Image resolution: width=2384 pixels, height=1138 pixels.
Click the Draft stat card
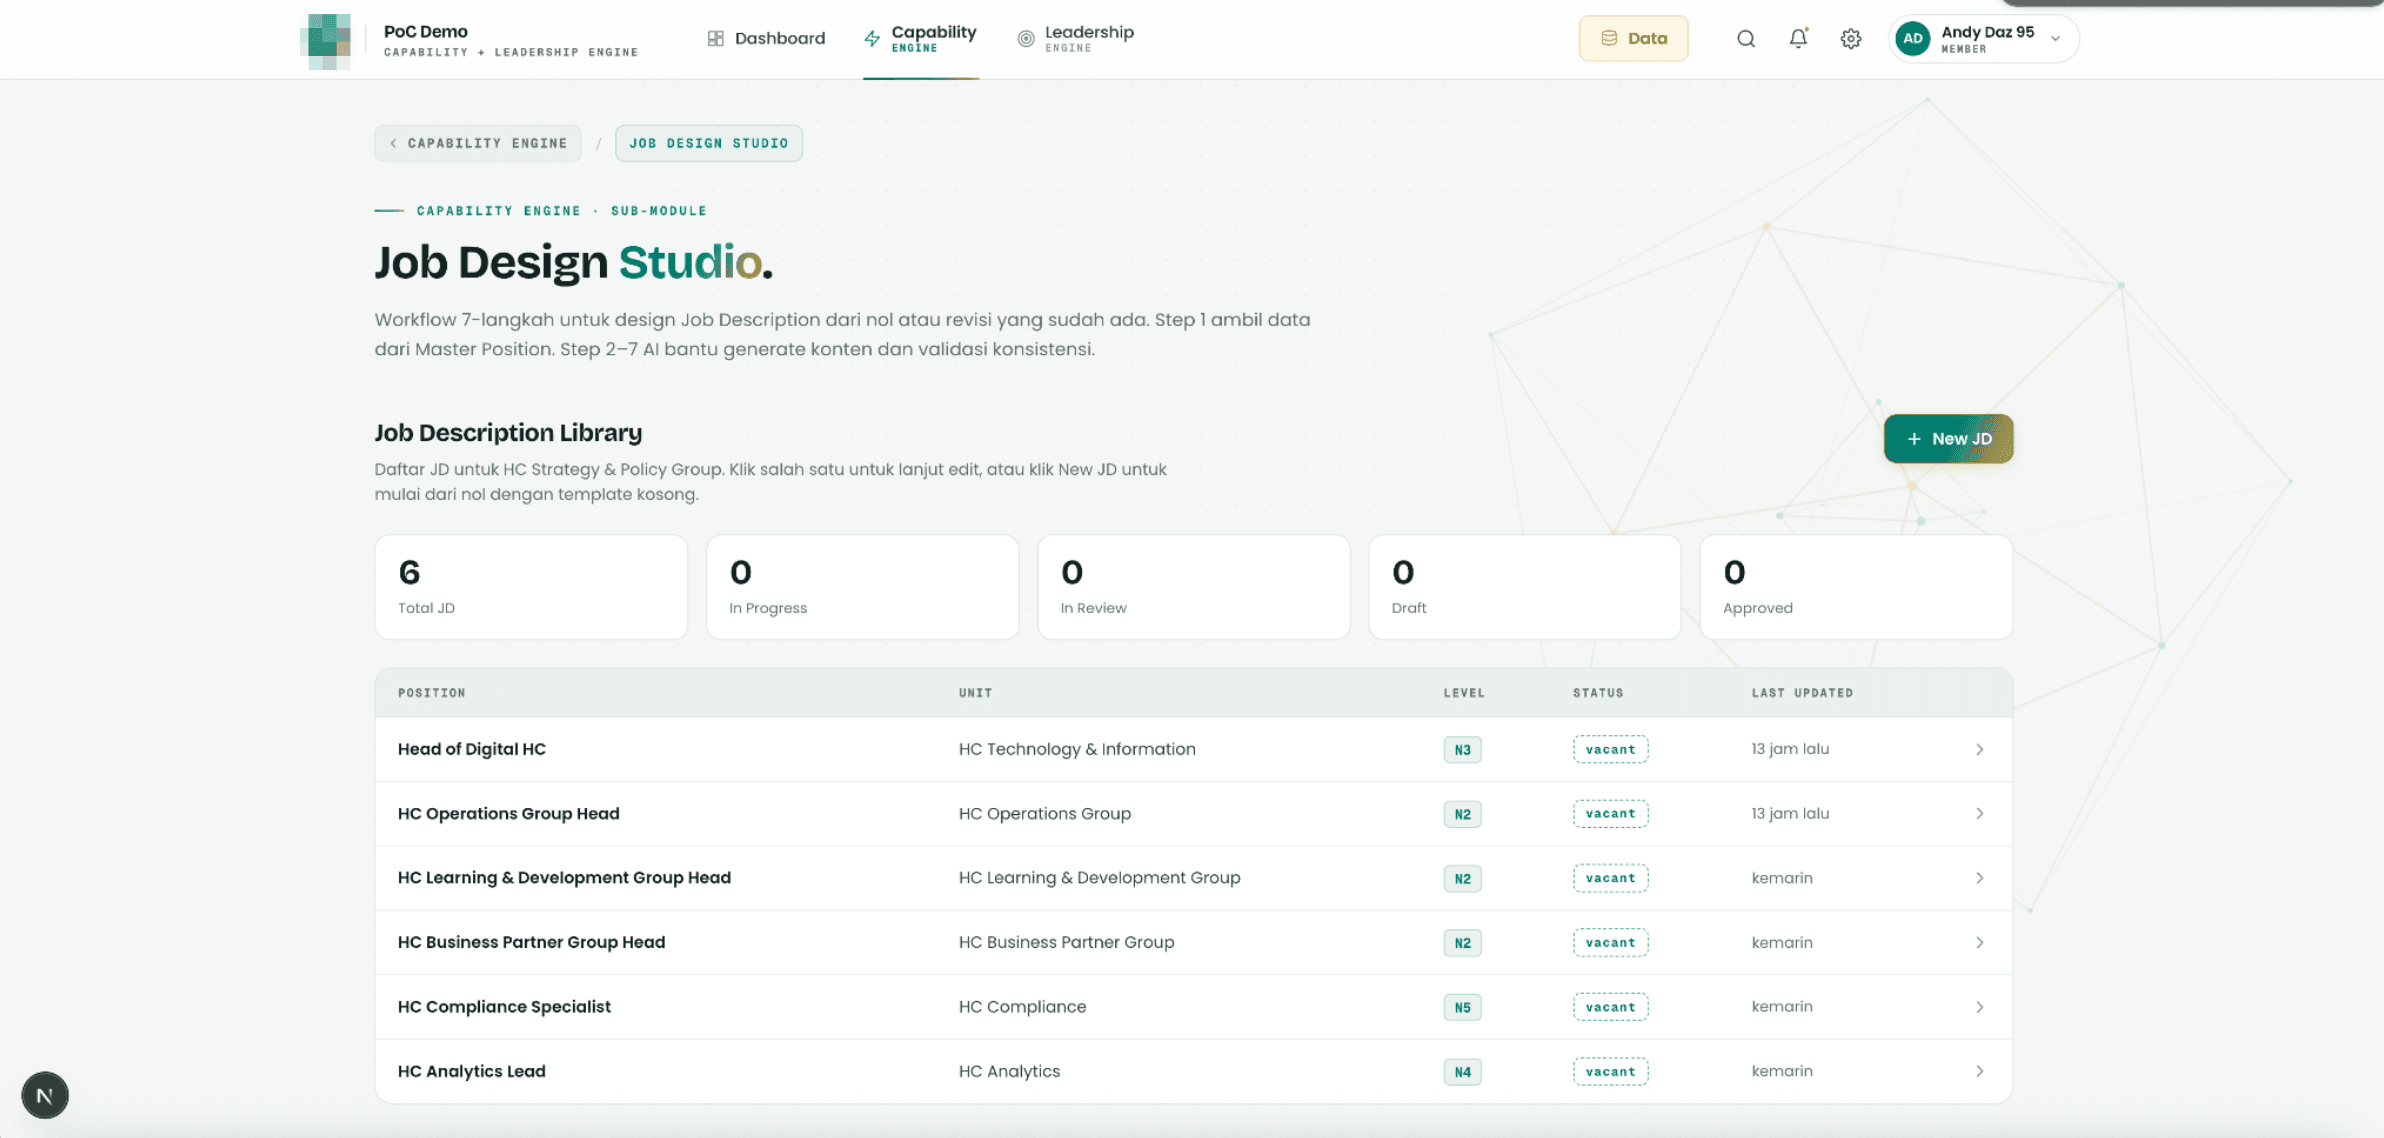(1525, 587)
